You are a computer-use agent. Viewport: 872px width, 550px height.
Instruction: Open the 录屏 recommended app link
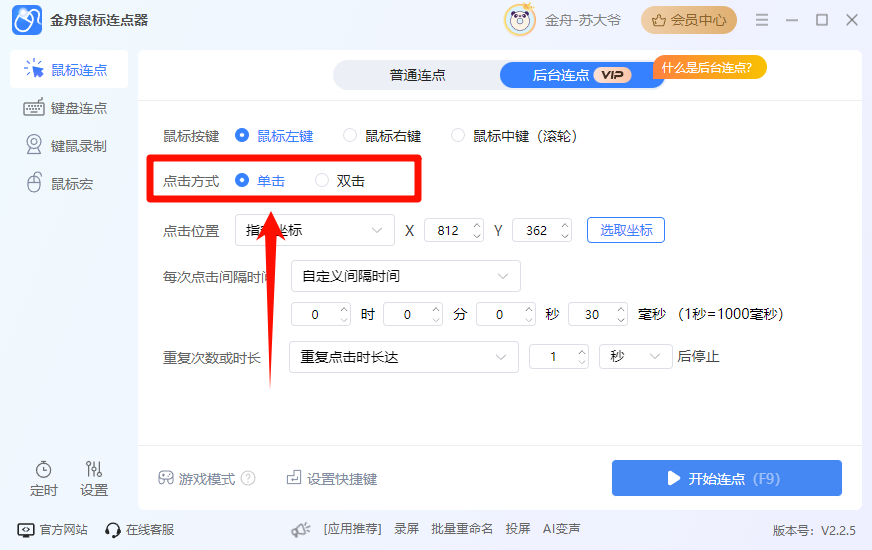(x=407, y=529)
